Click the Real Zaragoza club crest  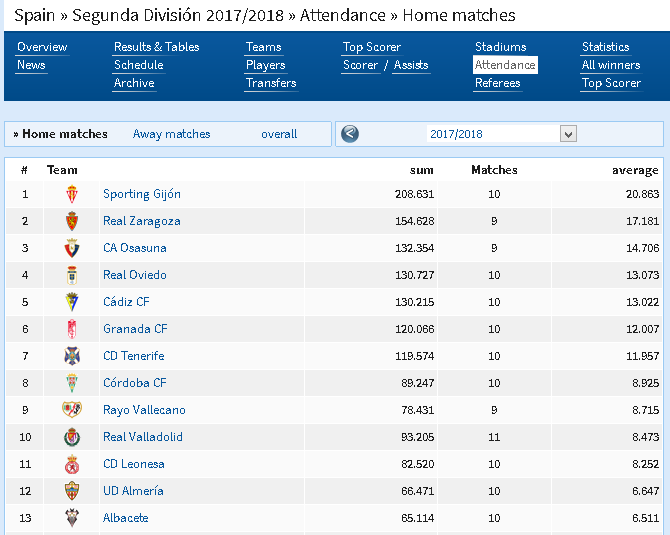pyautogui.click(x=72, y=221)
